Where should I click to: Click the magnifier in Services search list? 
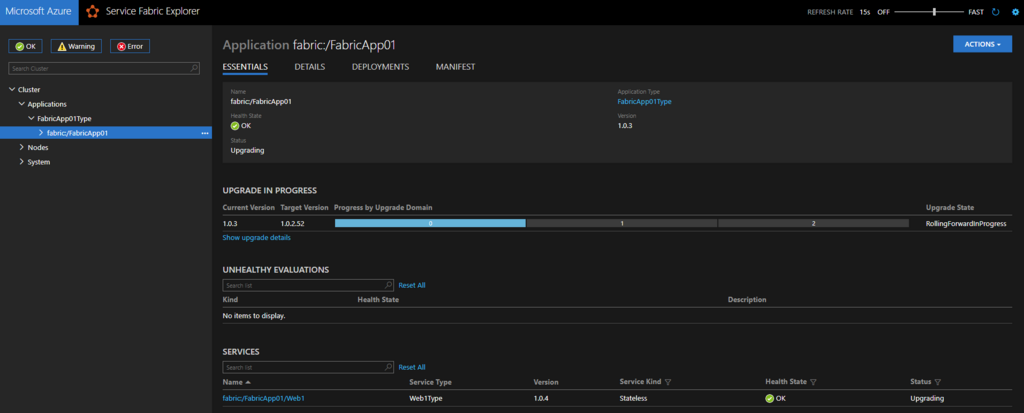click(x=389, y=367)
